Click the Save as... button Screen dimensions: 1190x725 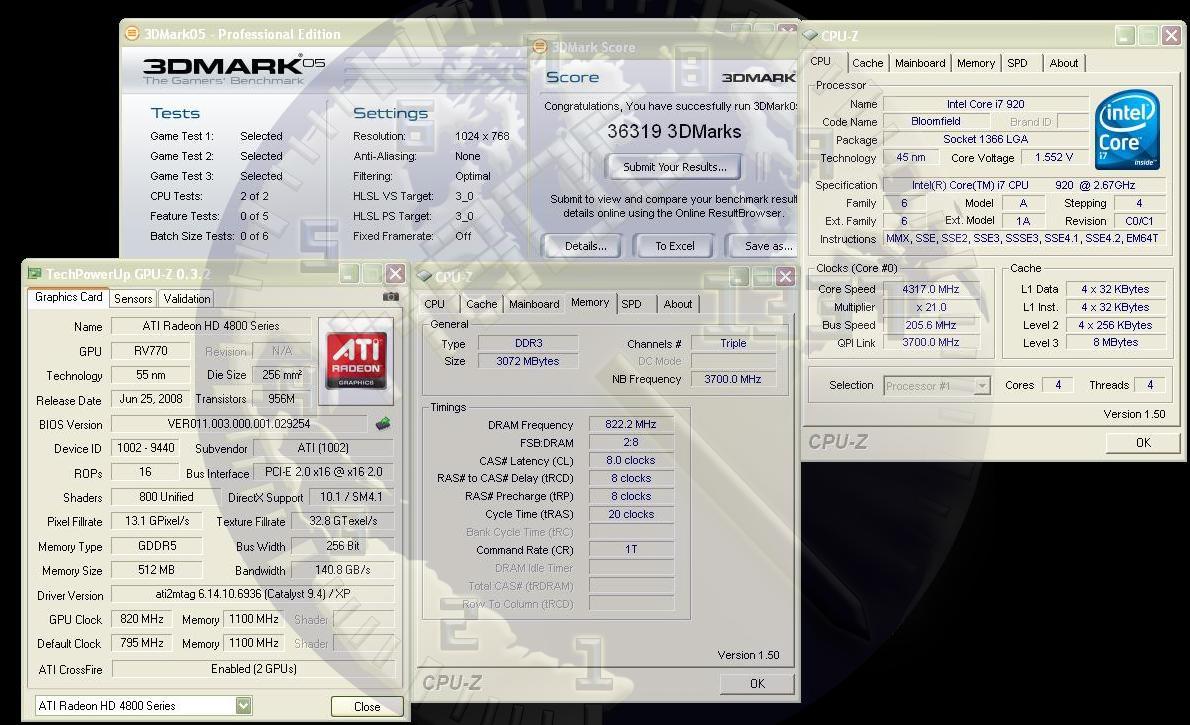click(763, 246)
